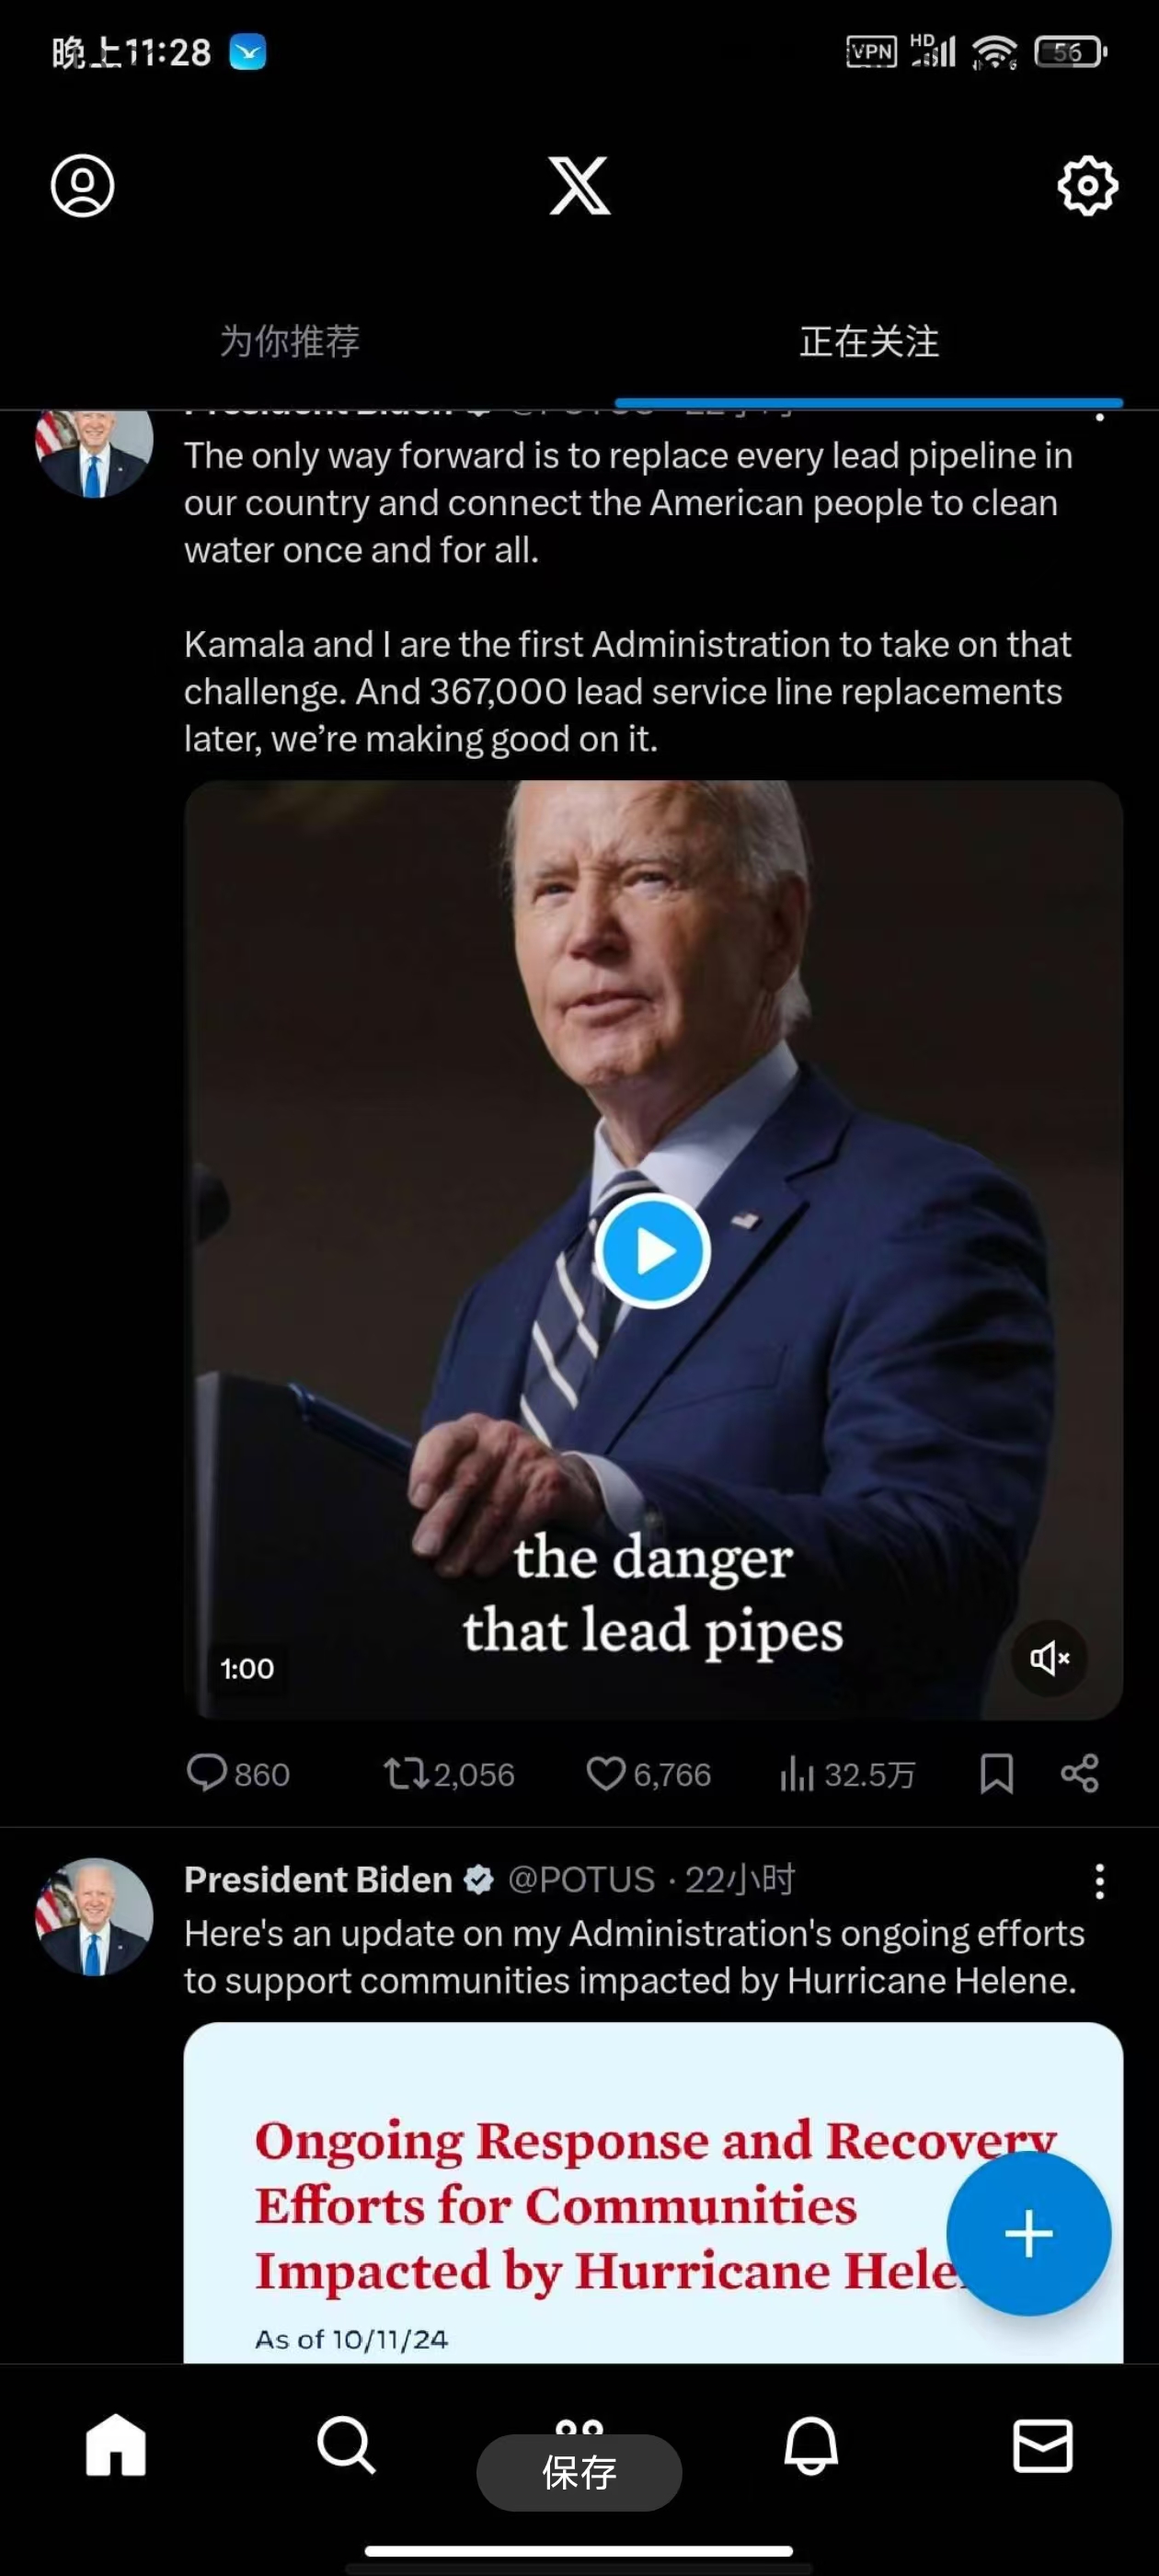Play the lead pipes video
Image resolution: width=1159 pixels, height=2576 pixels.
653,1251
